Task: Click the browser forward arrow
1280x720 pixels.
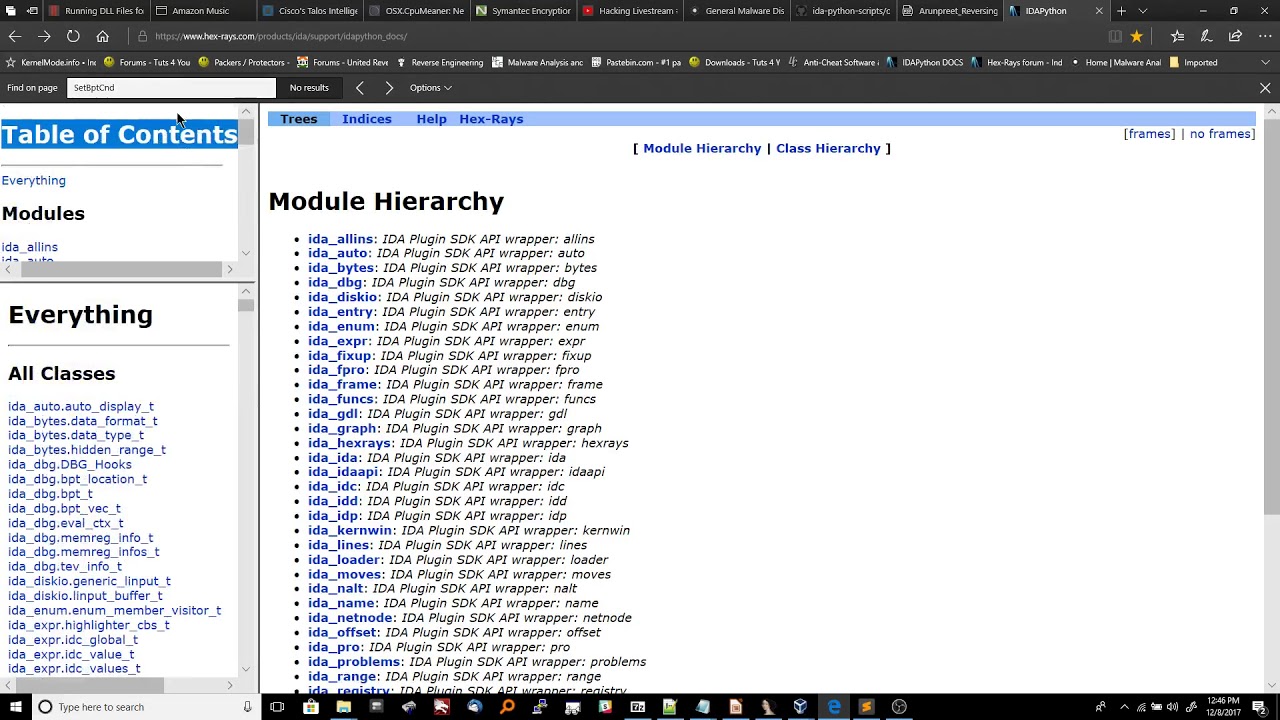Action: (x=44, y=36)
